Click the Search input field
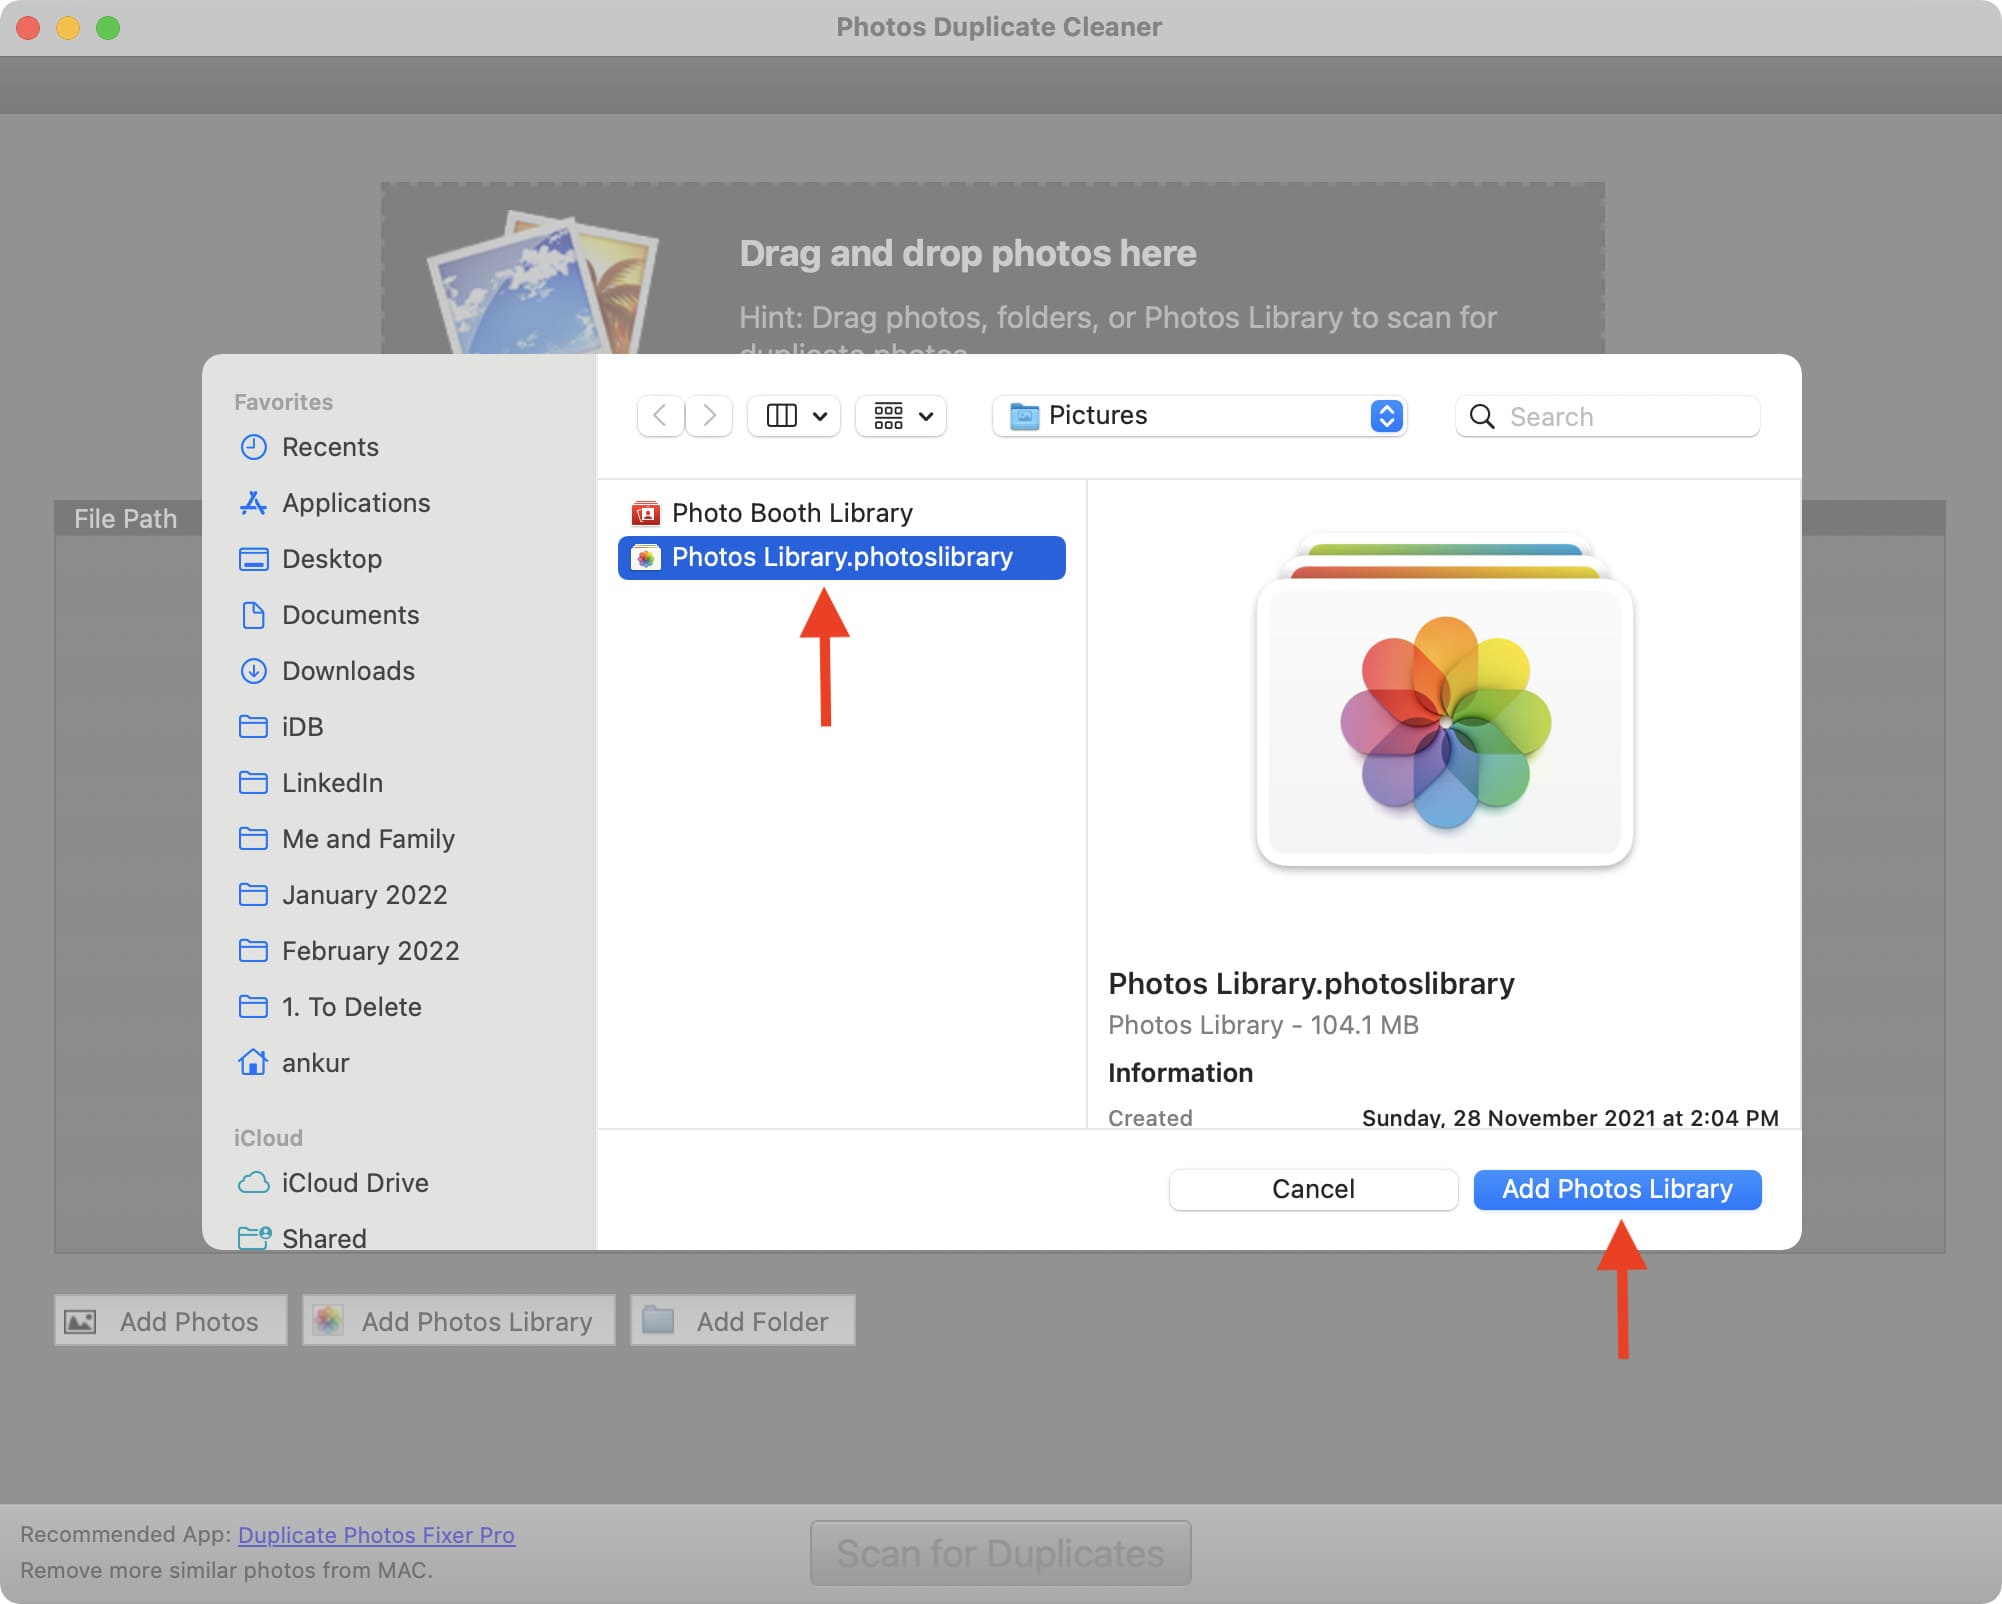The width and height of the screenshot is (2002, 1604). coord(1608,417)
